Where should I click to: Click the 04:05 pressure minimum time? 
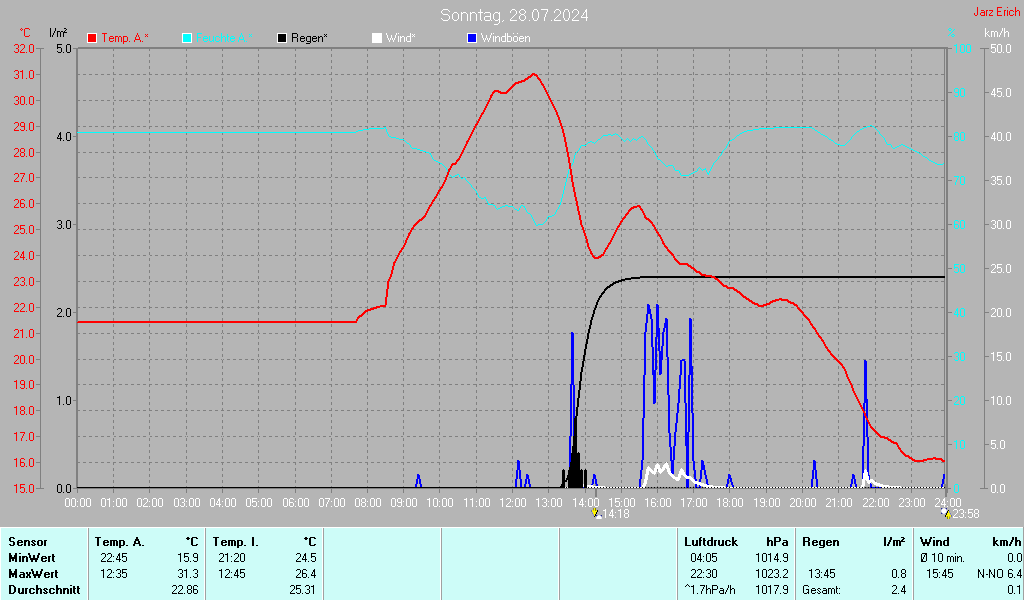[704, 558]
